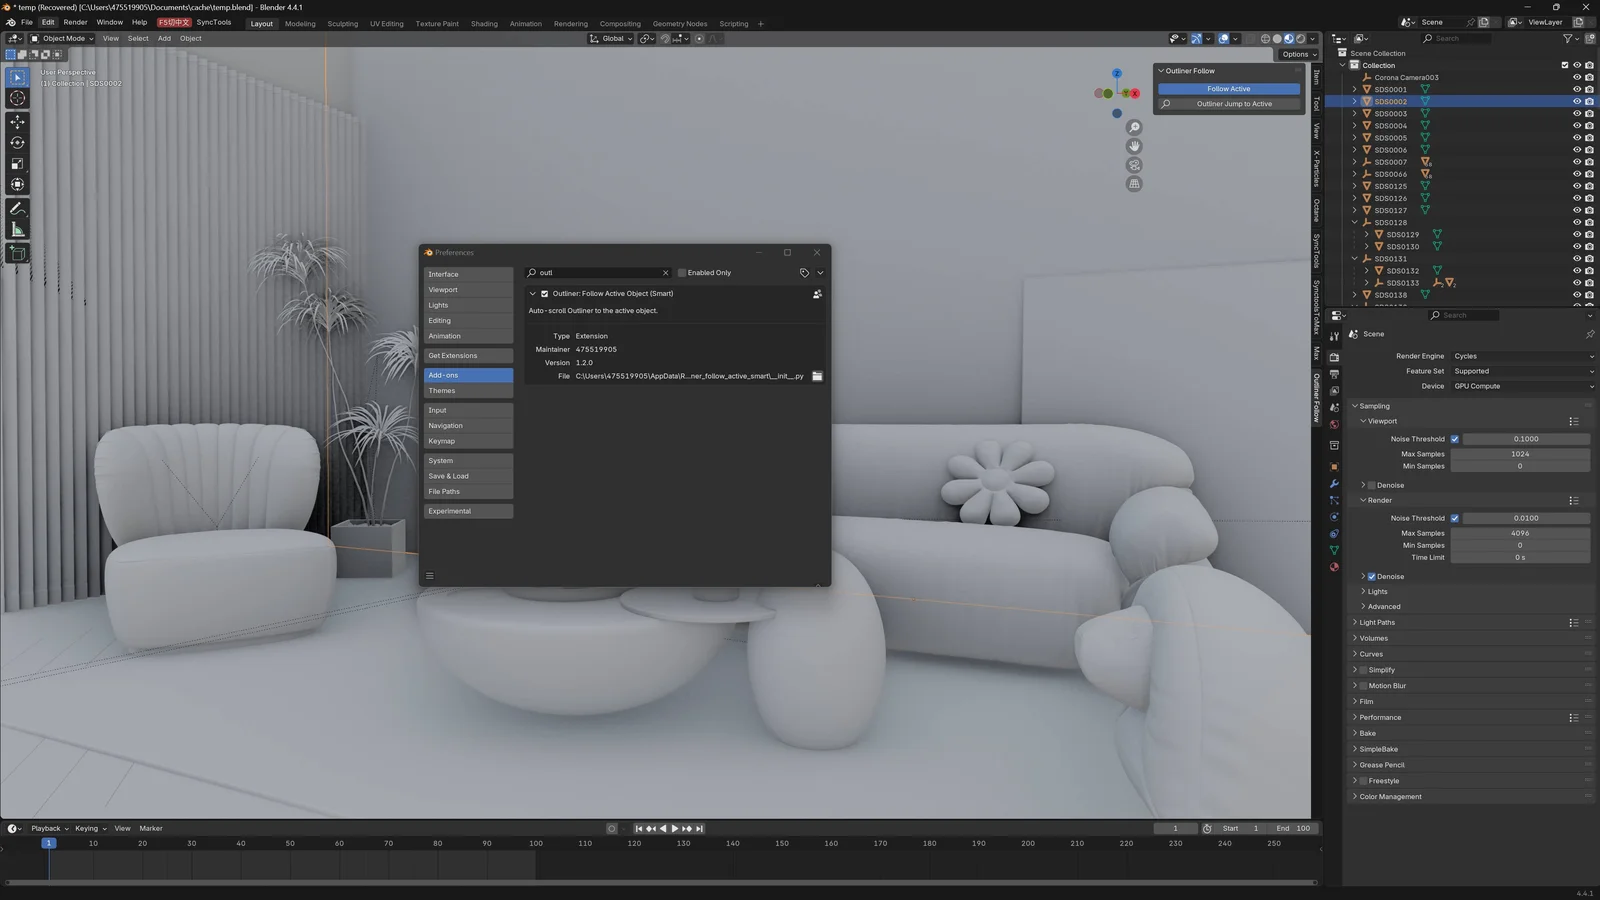Select the Measure tool
The image size is (1600, 900).
point(17,229)
